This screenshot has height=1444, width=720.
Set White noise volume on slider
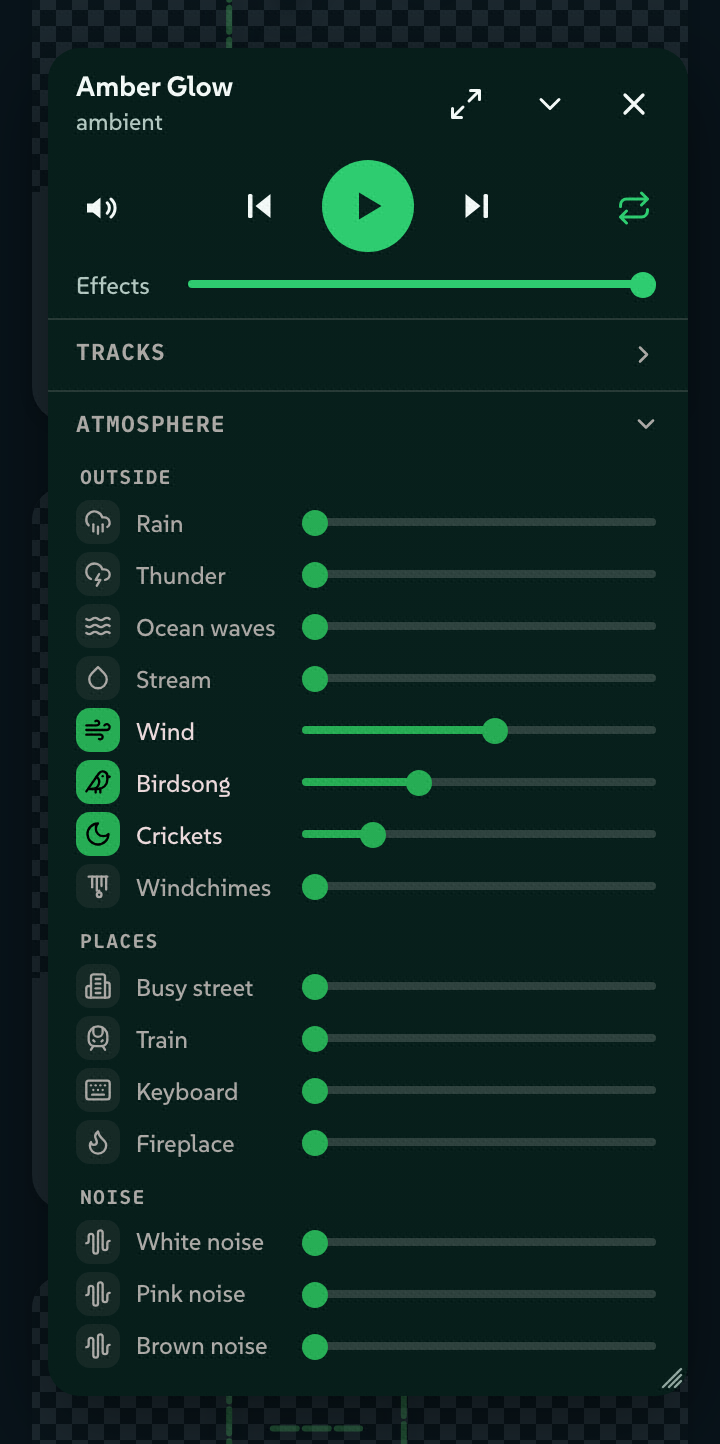(x=479, y=1242)
